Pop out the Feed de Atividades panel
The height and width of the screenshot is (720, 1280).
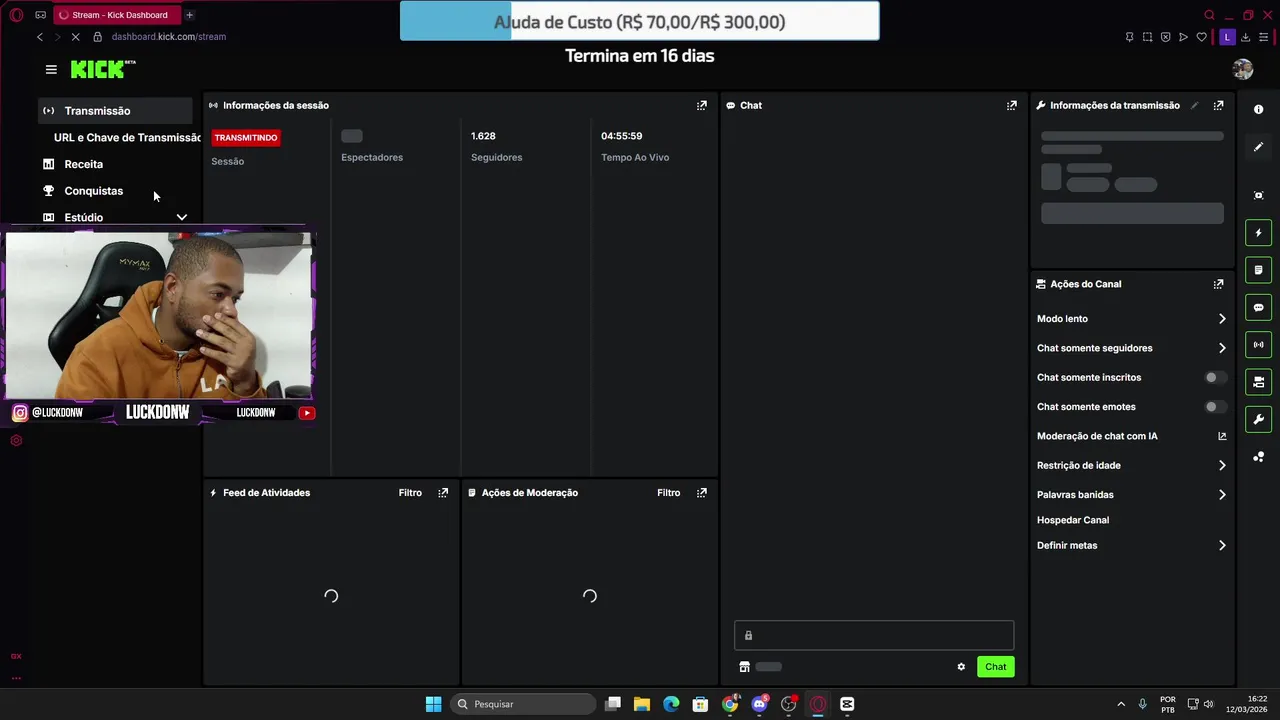click(x=443, y=493)
